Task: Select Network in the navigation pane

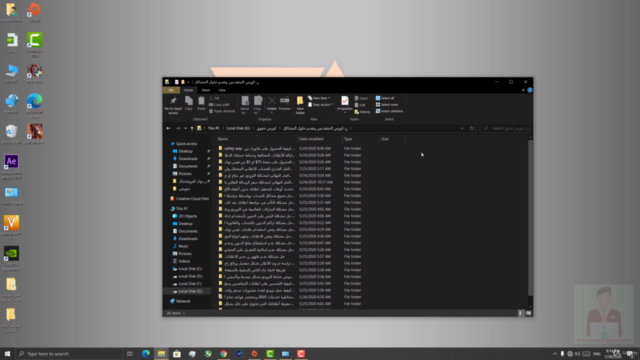Action: [182, 301]
